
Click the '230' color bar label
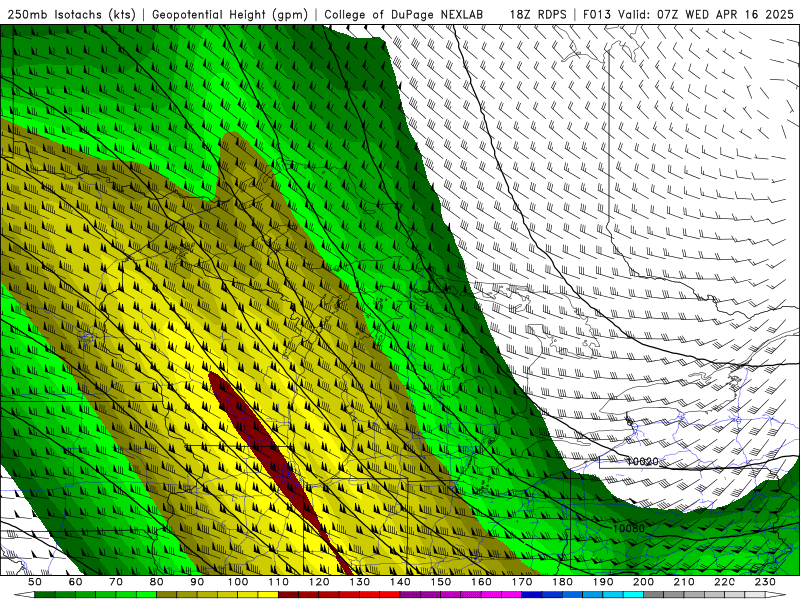click(x=766, y=582)
